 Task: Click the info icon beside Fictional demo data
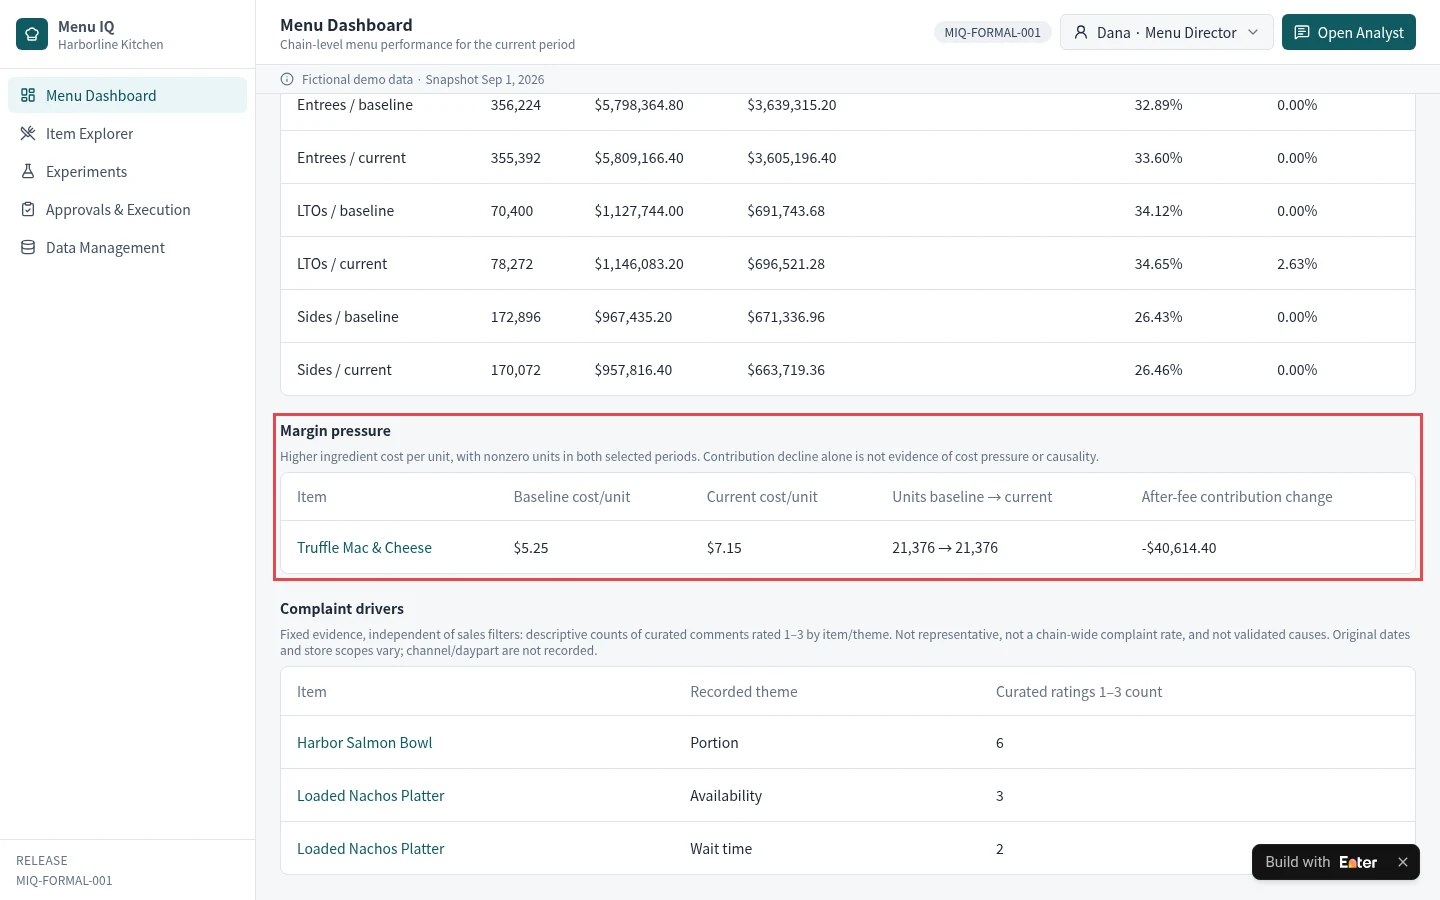pos(287,80)
